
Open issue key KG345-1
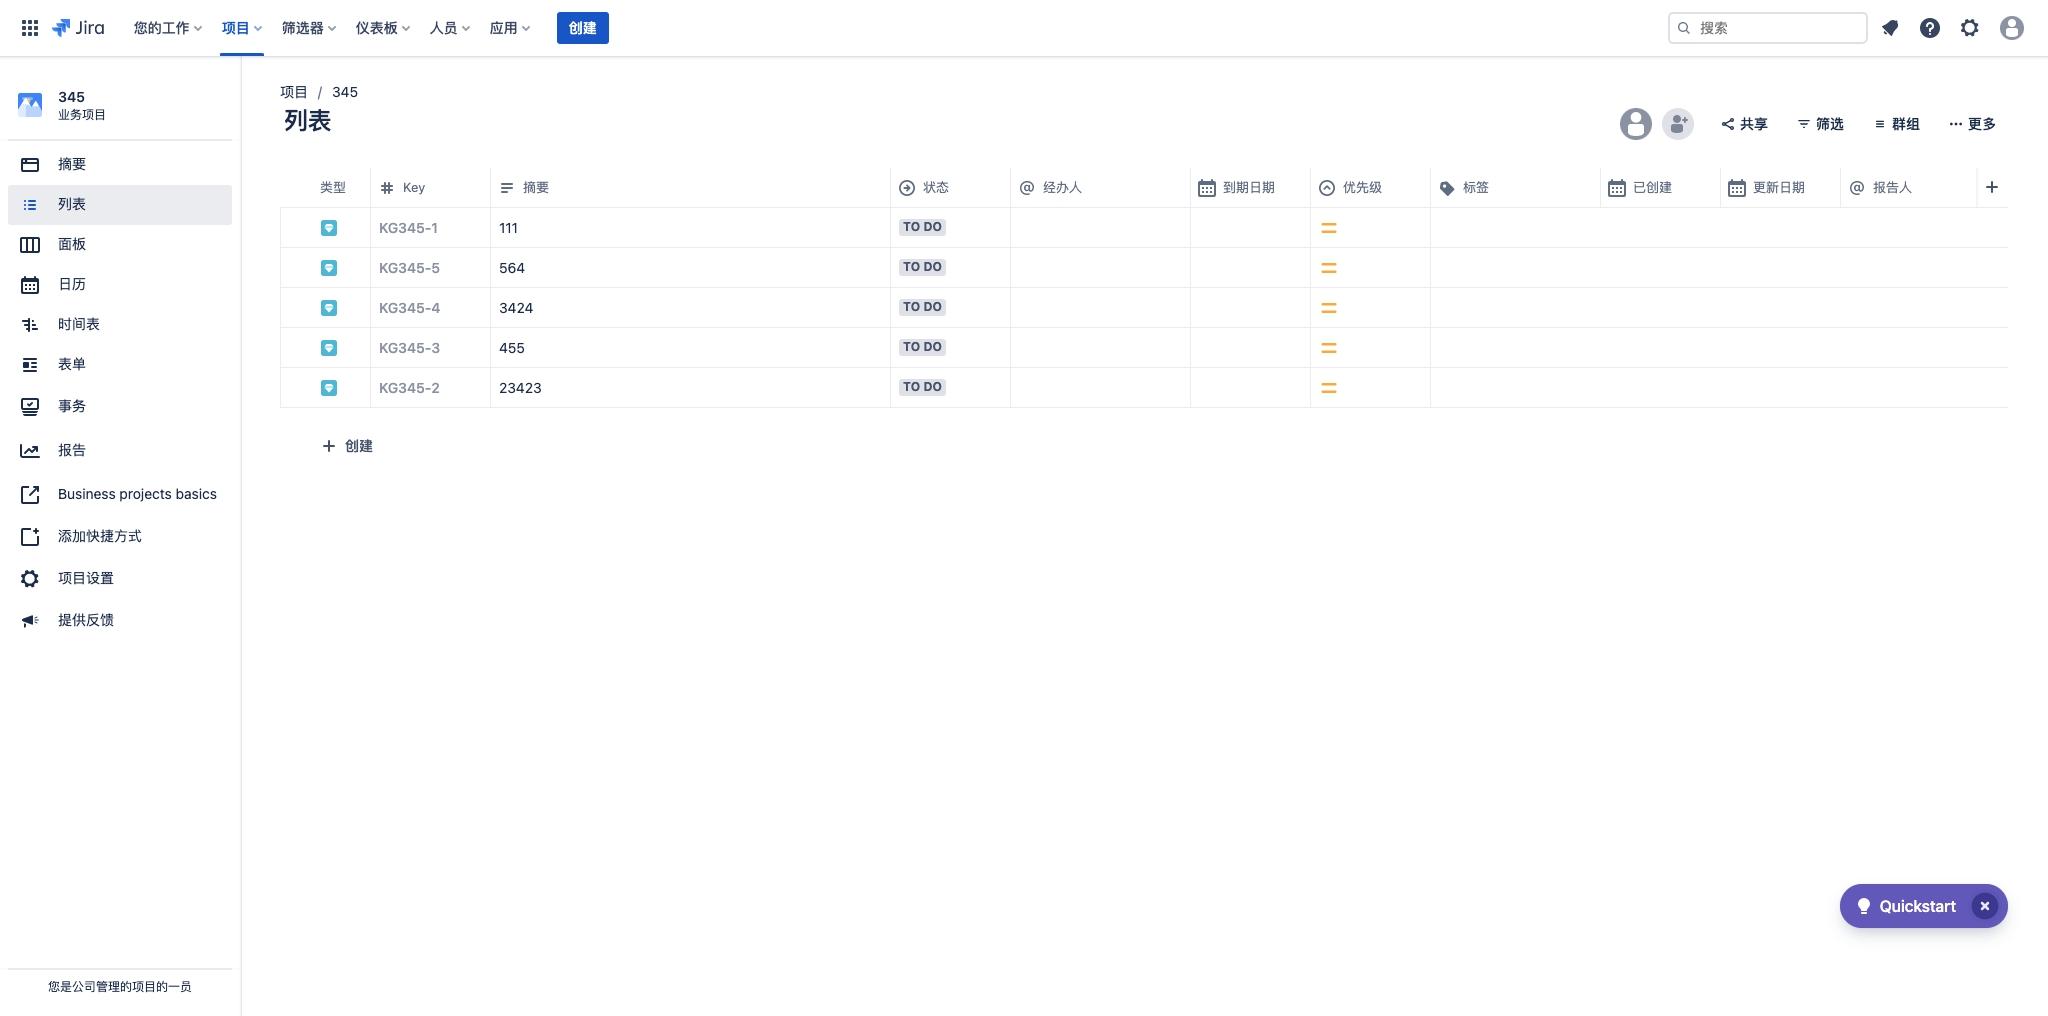[408, 228]
